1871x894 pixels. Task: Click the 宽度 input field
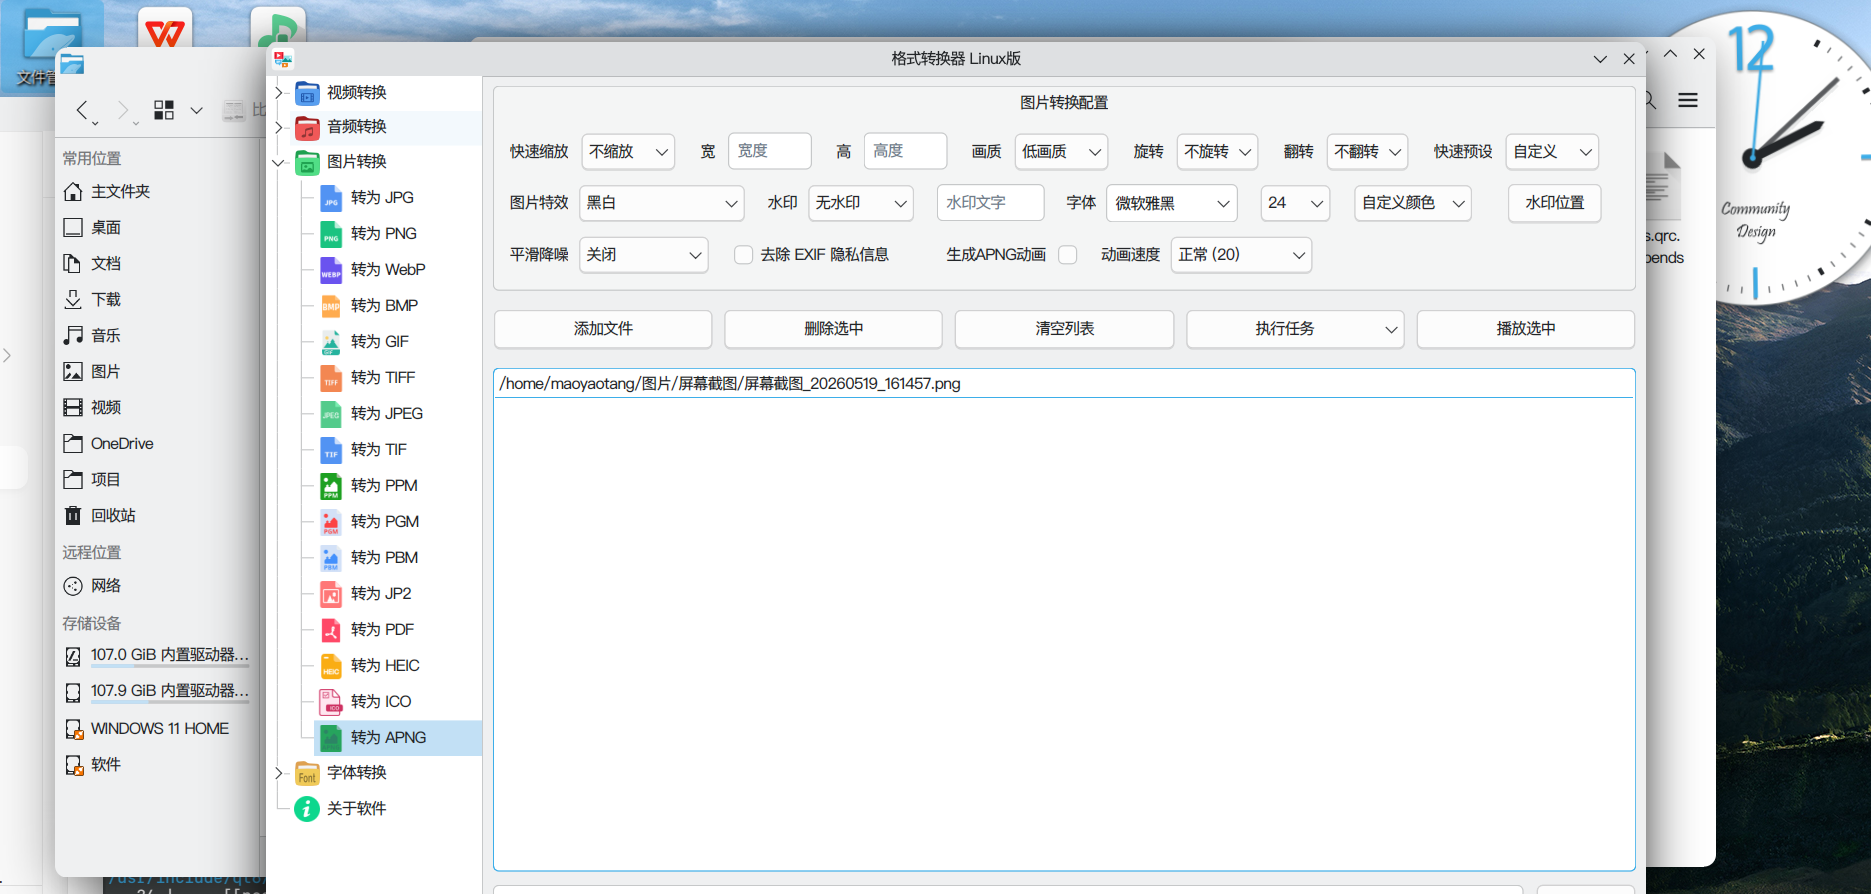770,152
